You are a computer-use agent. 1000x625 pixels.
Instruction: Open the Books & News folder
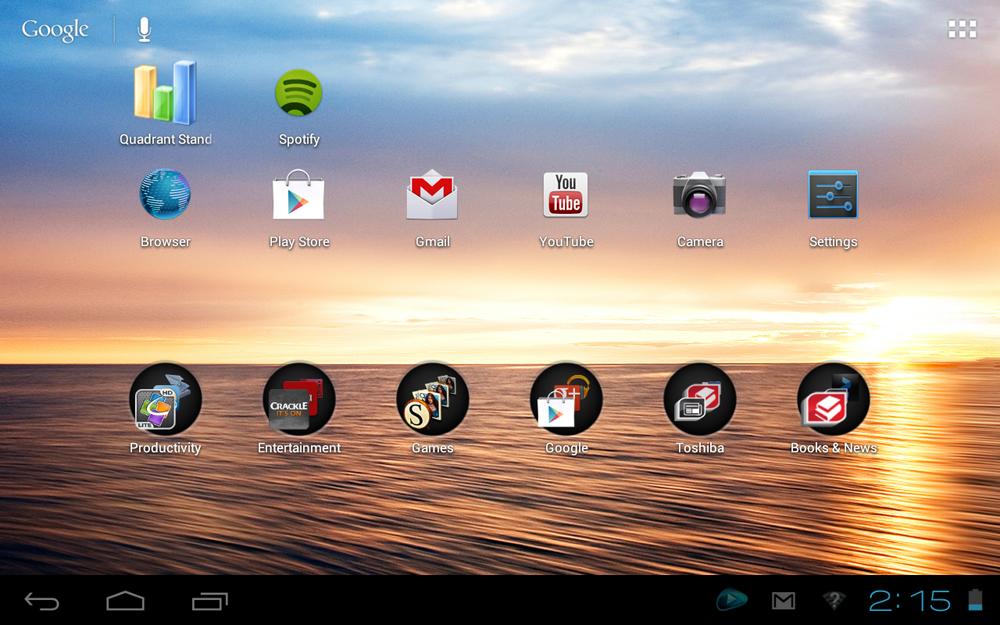coord(833,400)
